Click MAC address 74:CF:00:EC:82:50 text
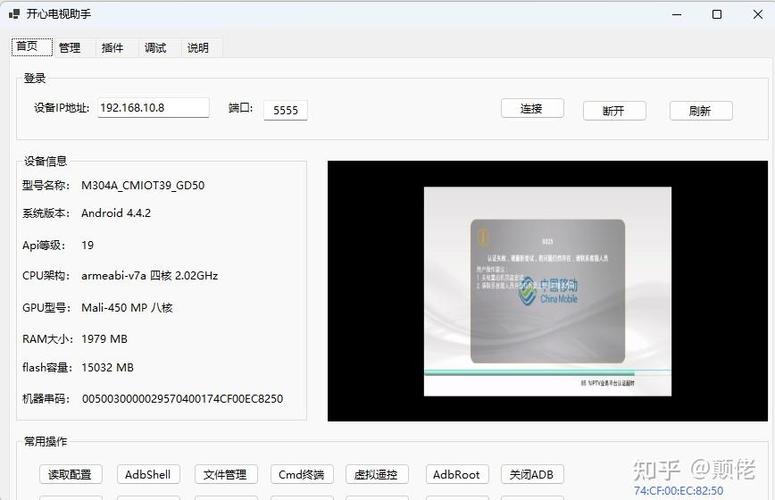 click(x=678, y=491)
